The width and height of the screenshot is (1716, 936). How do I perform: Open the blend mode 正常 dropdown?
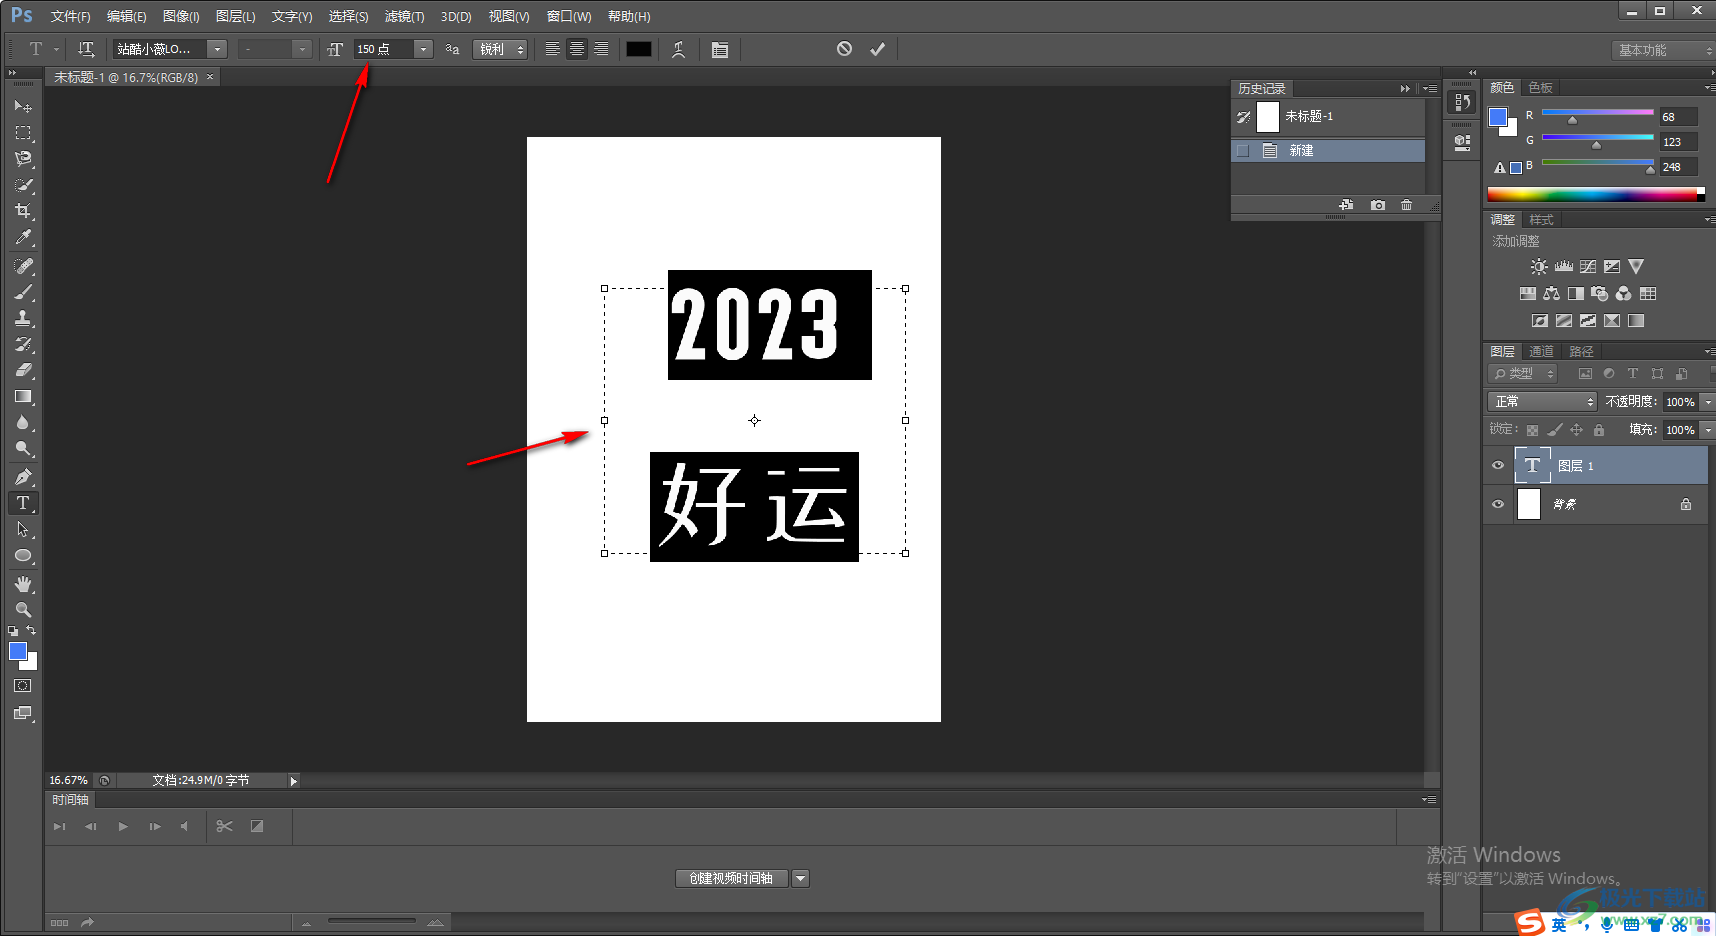(1542, 401)
